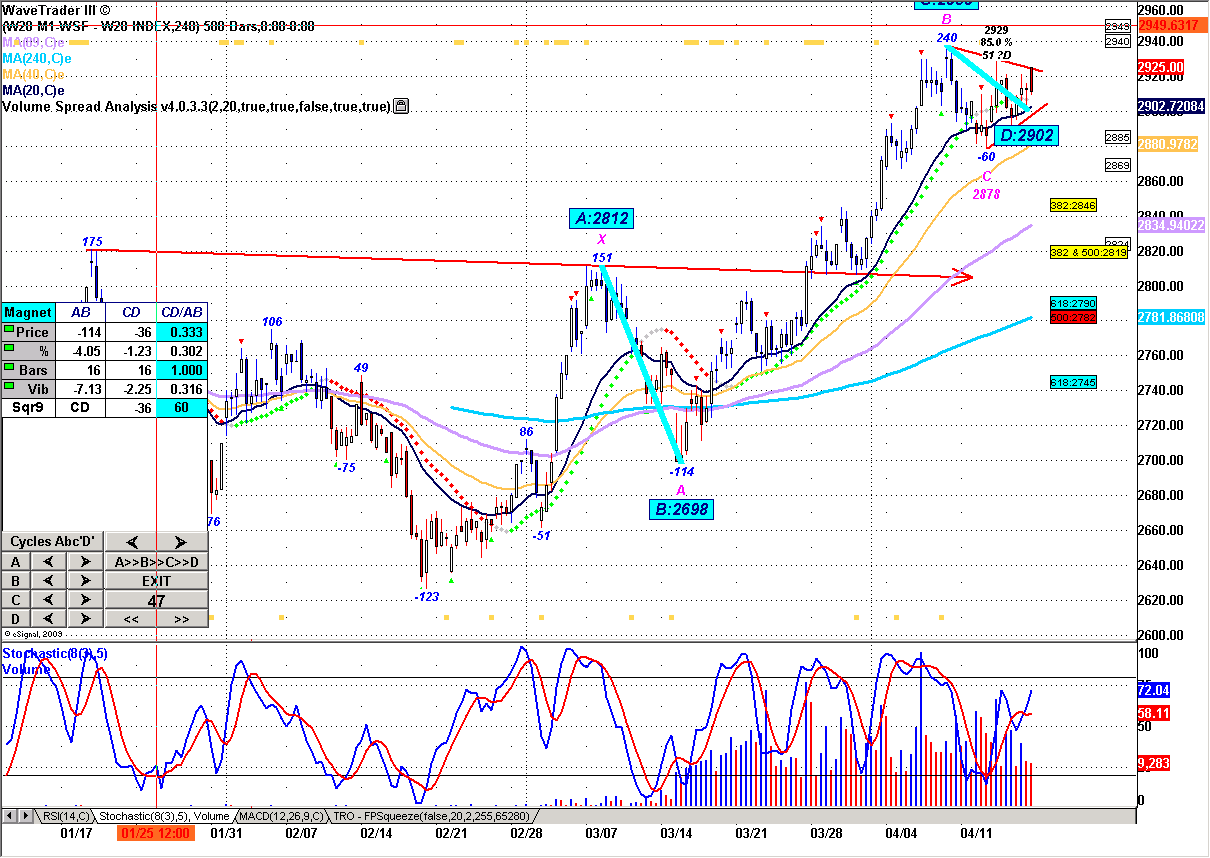The height and width of the screenshot is (858, 1210).
Task: Move point B right with its arrow
Action: 85,581
